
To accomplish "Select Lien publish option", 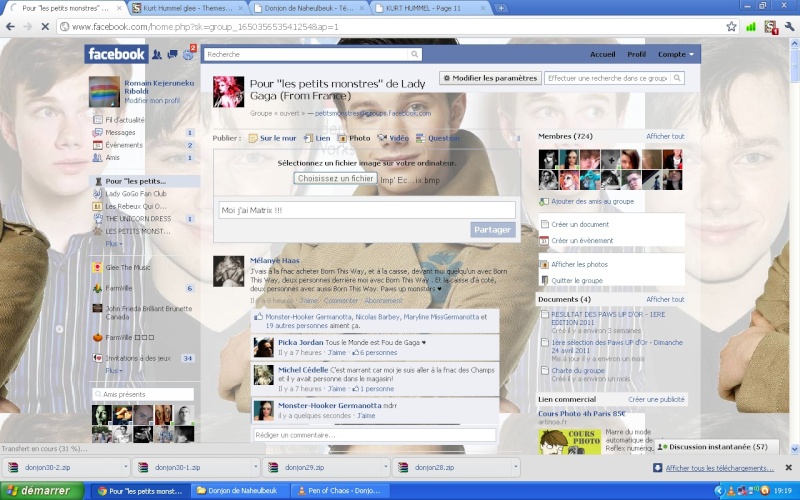I will (x=317, y=138).
